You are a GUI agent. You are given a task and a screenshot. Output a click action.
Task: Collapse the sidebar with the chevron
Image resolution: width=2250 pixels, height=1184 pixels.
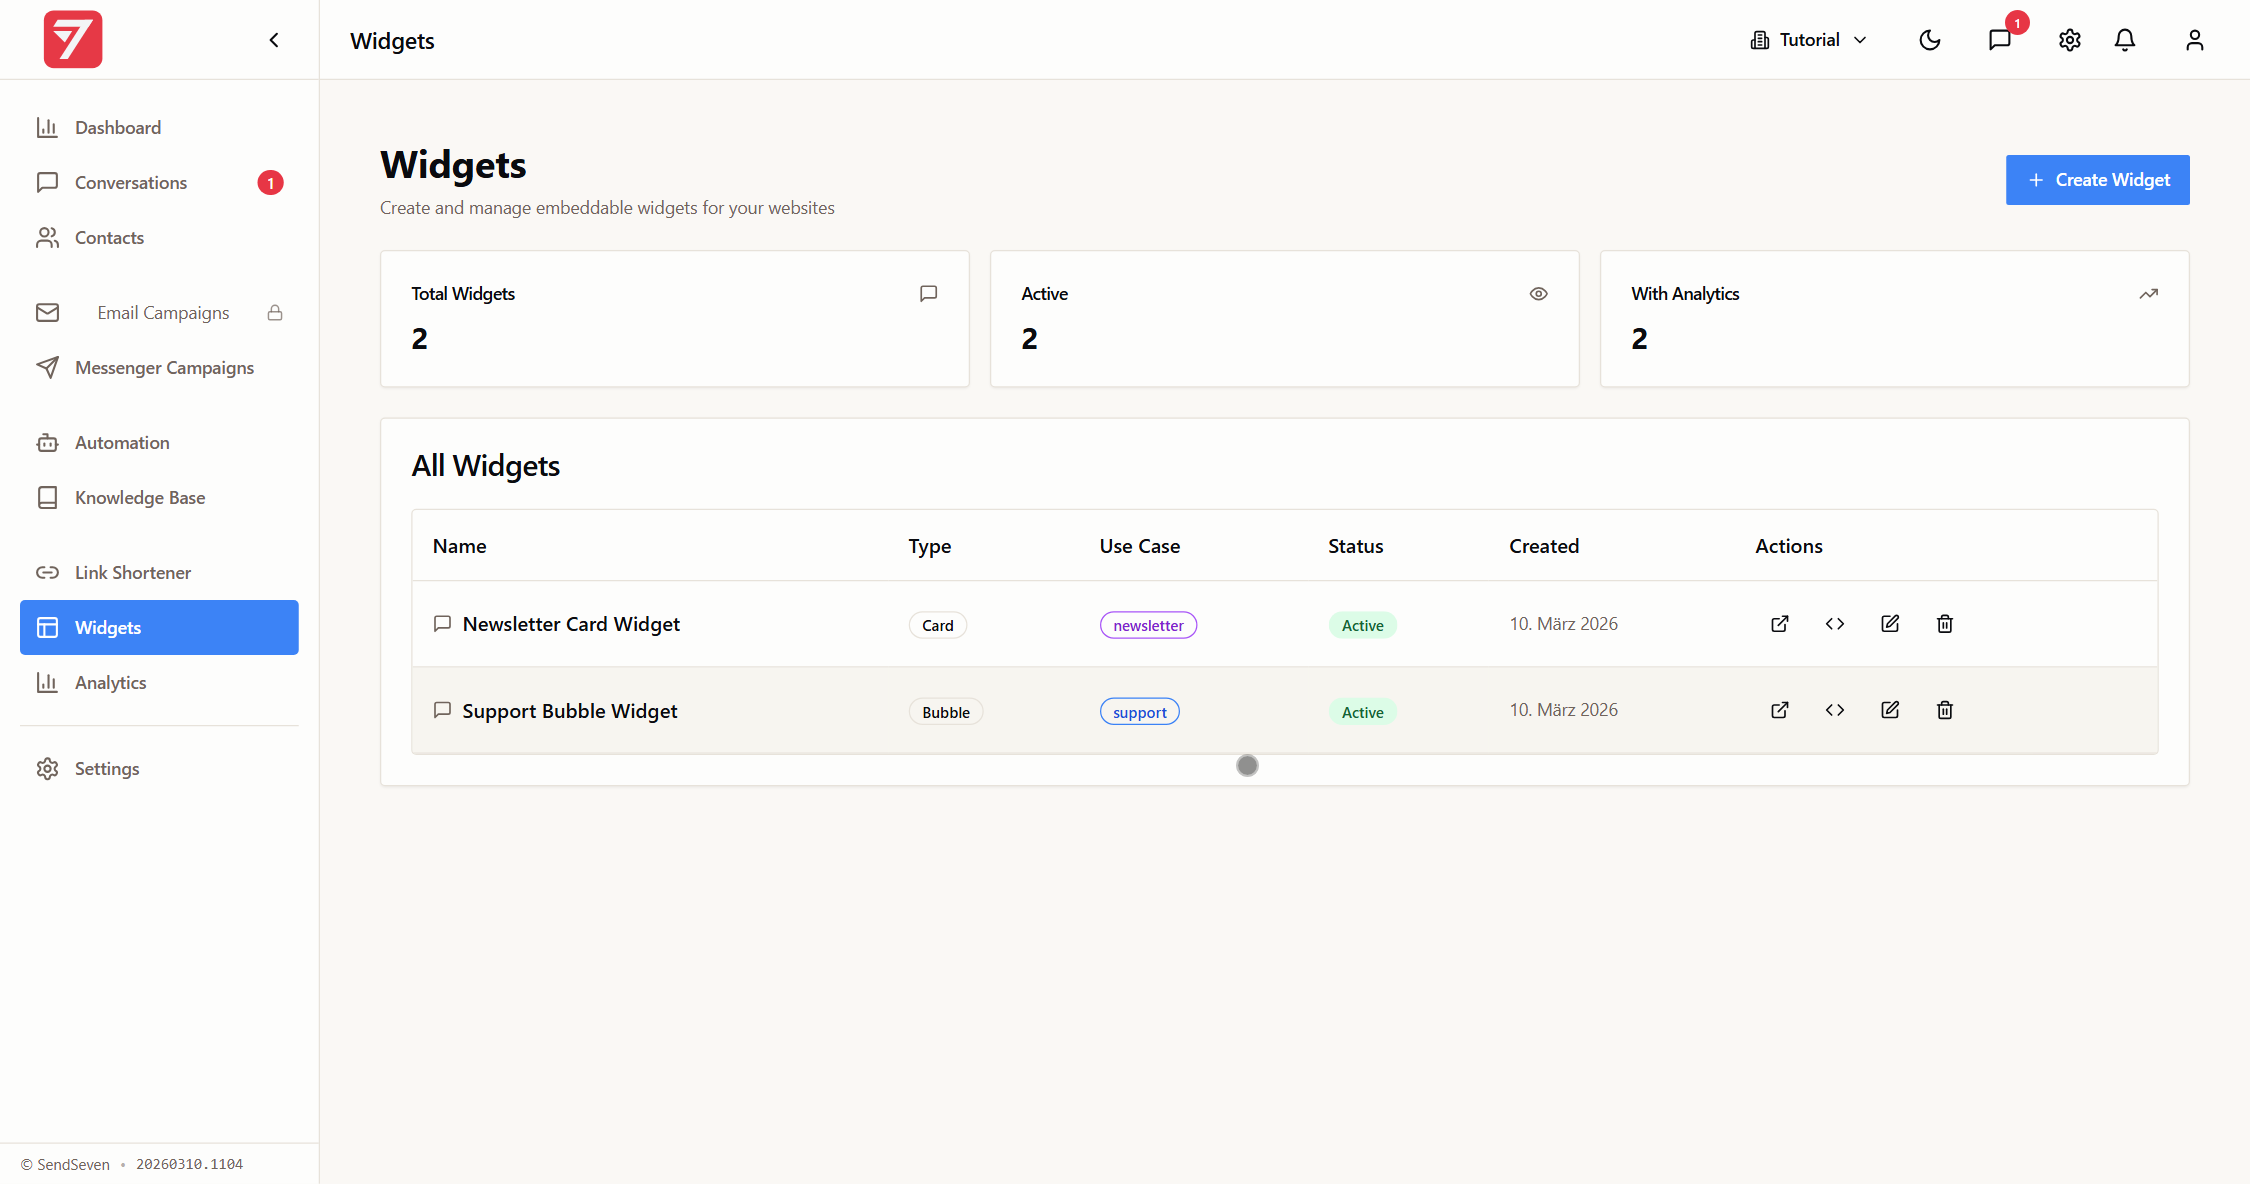pos(274,40)
